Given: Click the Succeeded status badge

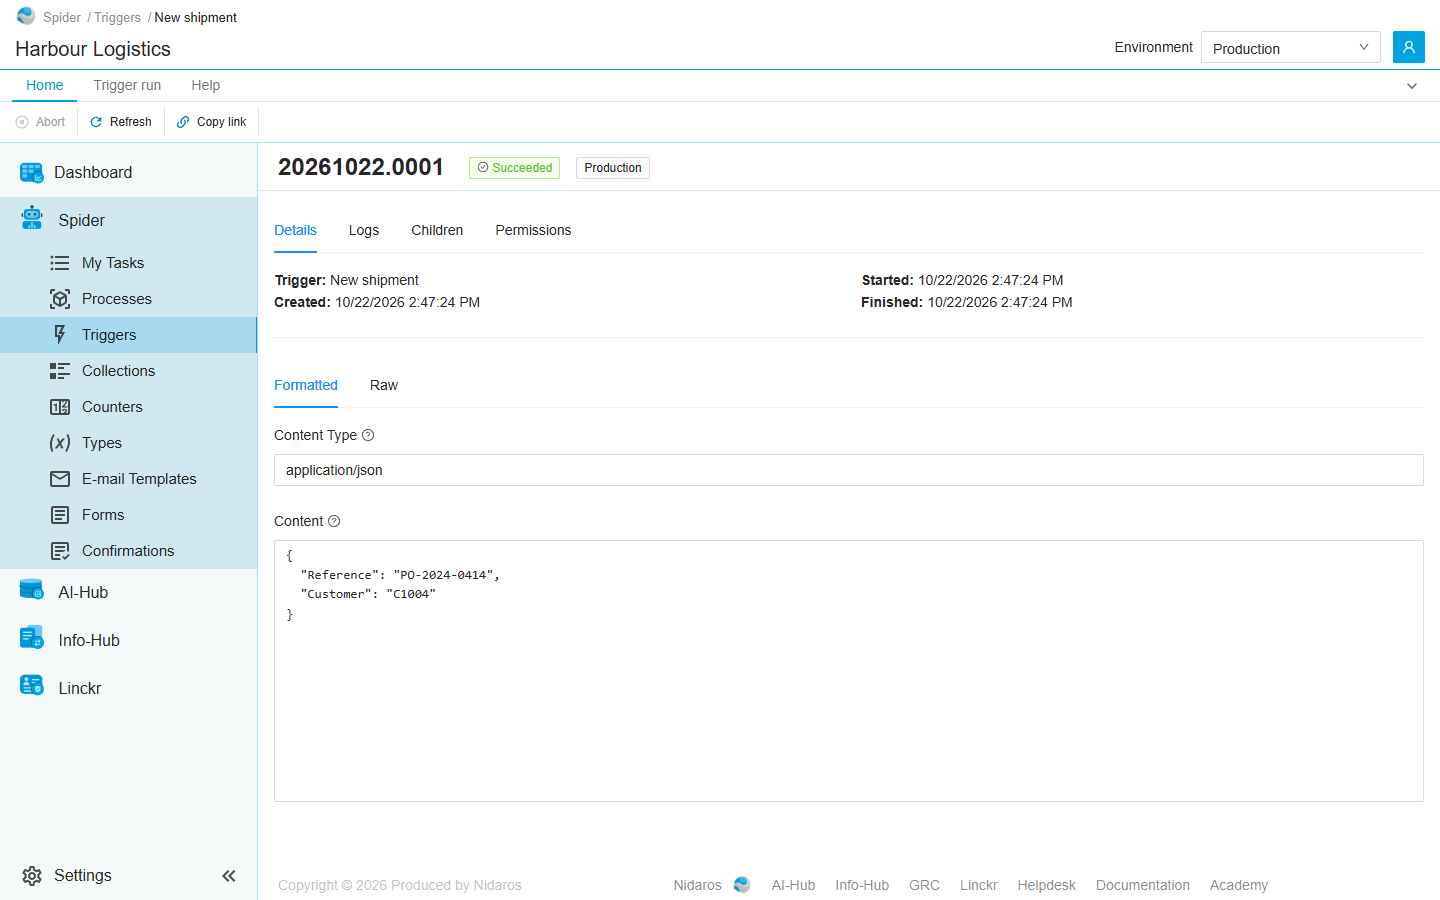Looking at the screenshot, I should tap(514, 168).
